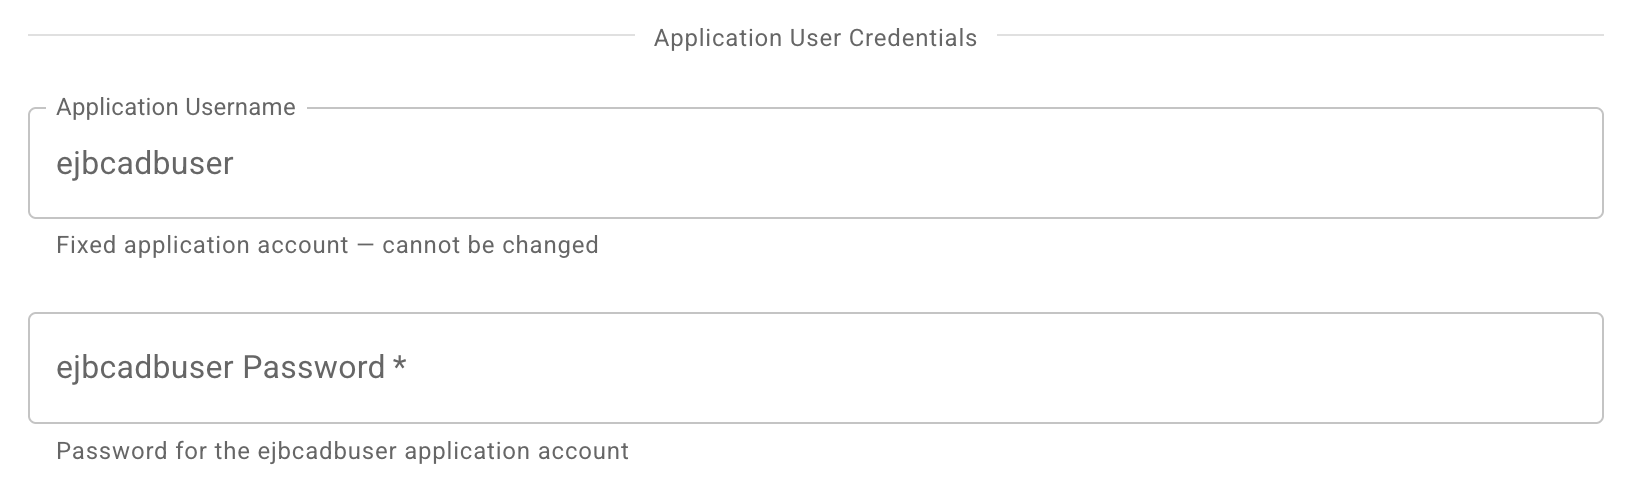
Task: Click the word 'Password' inside the password field
Action: click(x=314, y=368)
